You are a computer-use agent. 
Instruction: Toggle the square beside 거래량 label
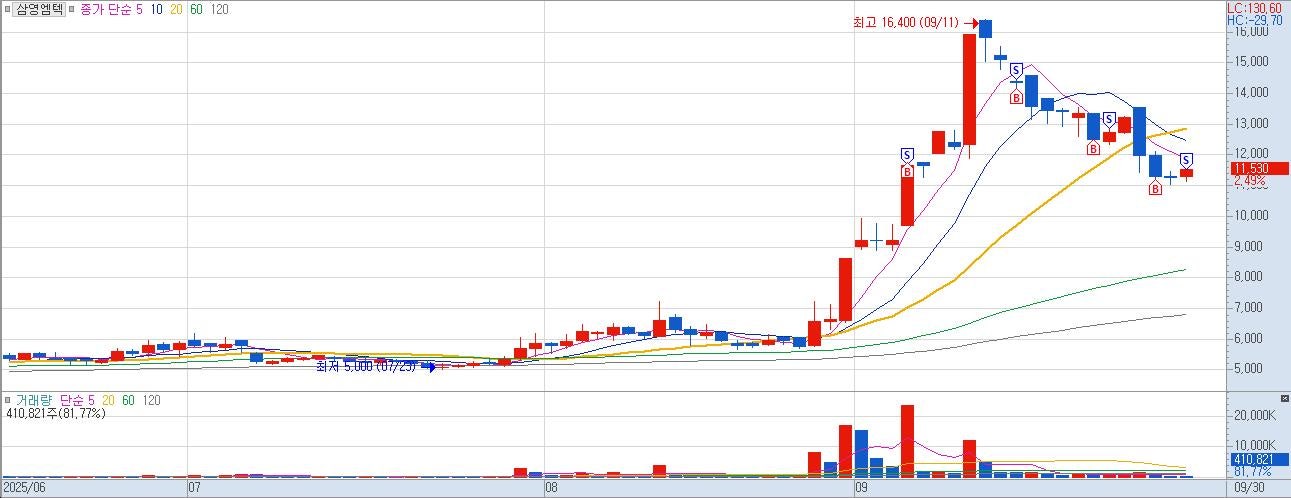click(x=7, y=400)
